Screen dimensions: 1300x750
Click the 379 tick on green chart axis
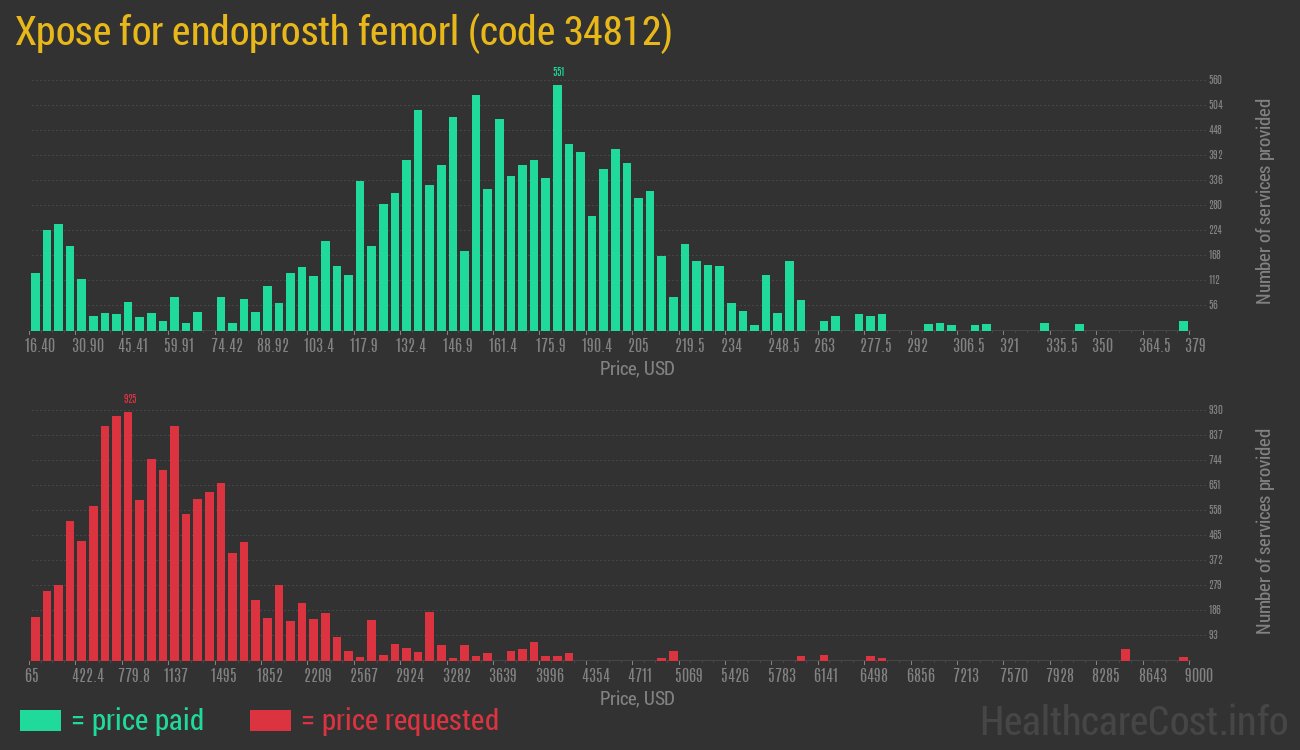(x=1194, y=346)
